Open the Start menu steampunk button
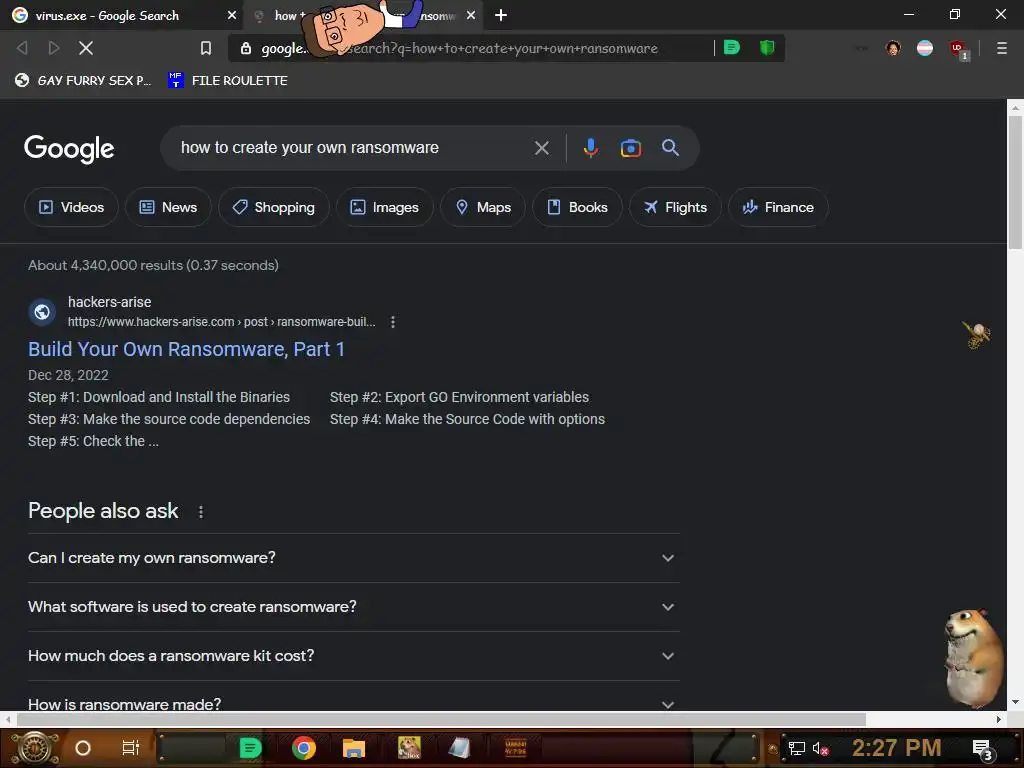Viewport: 1024px width, 768px height. point(35,748)
